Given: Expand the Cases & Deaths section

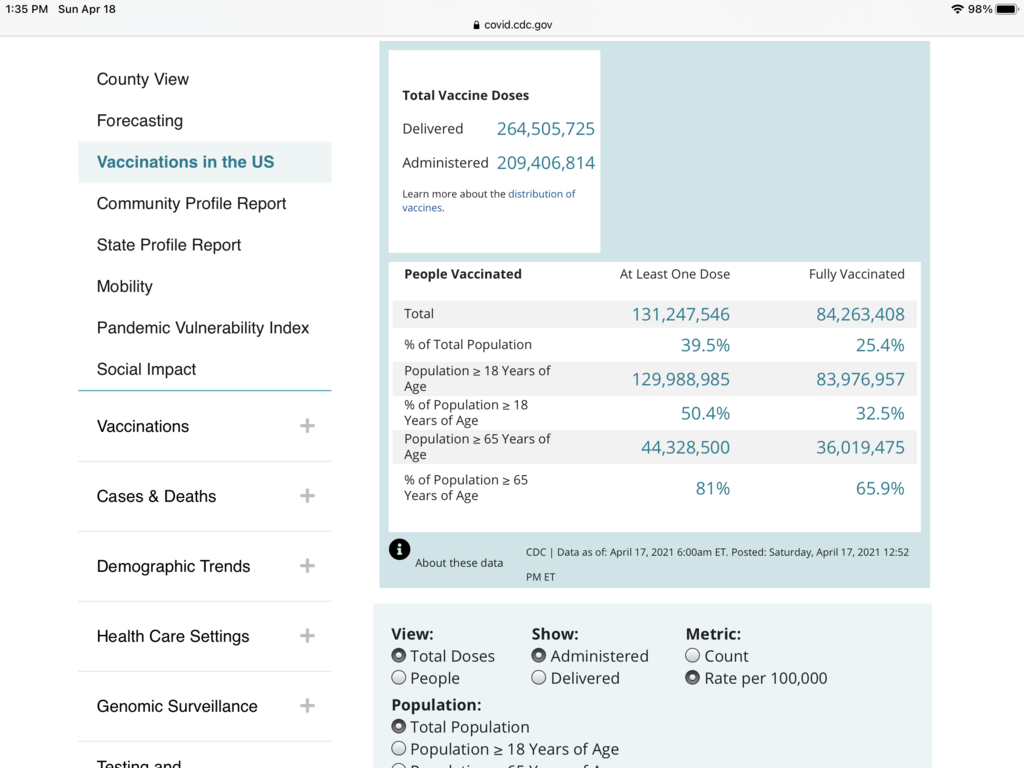Looking at the screenshot, I should pyautogui.click(x=307, y=496).
